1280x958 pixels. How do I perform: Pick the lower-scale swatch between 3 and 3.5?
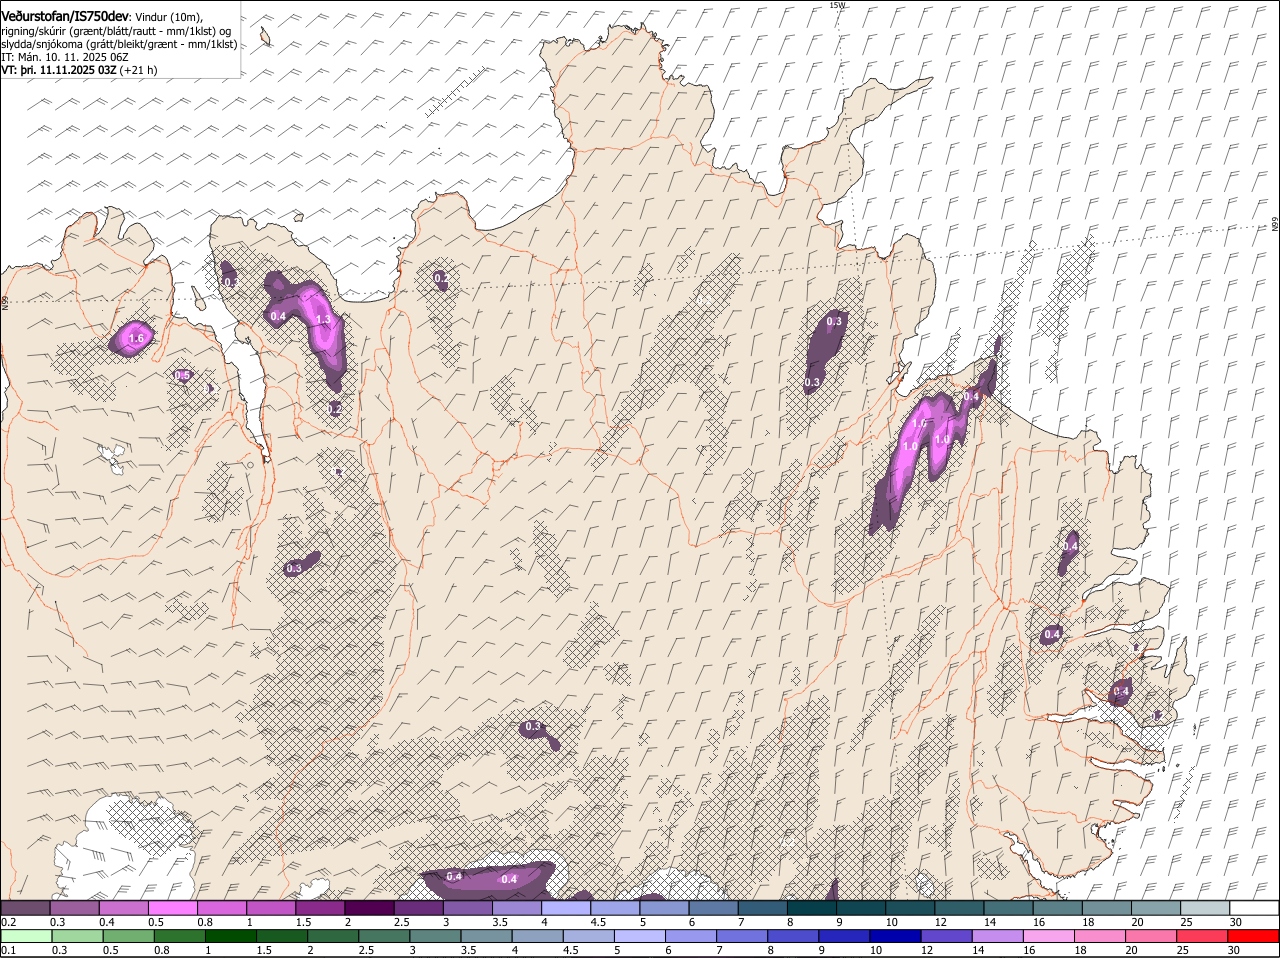pyautogui.click(x=435, y=936)
